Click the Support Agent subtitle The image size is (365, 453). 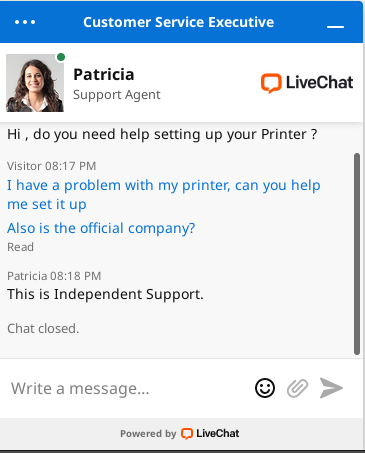pos(117,95)
